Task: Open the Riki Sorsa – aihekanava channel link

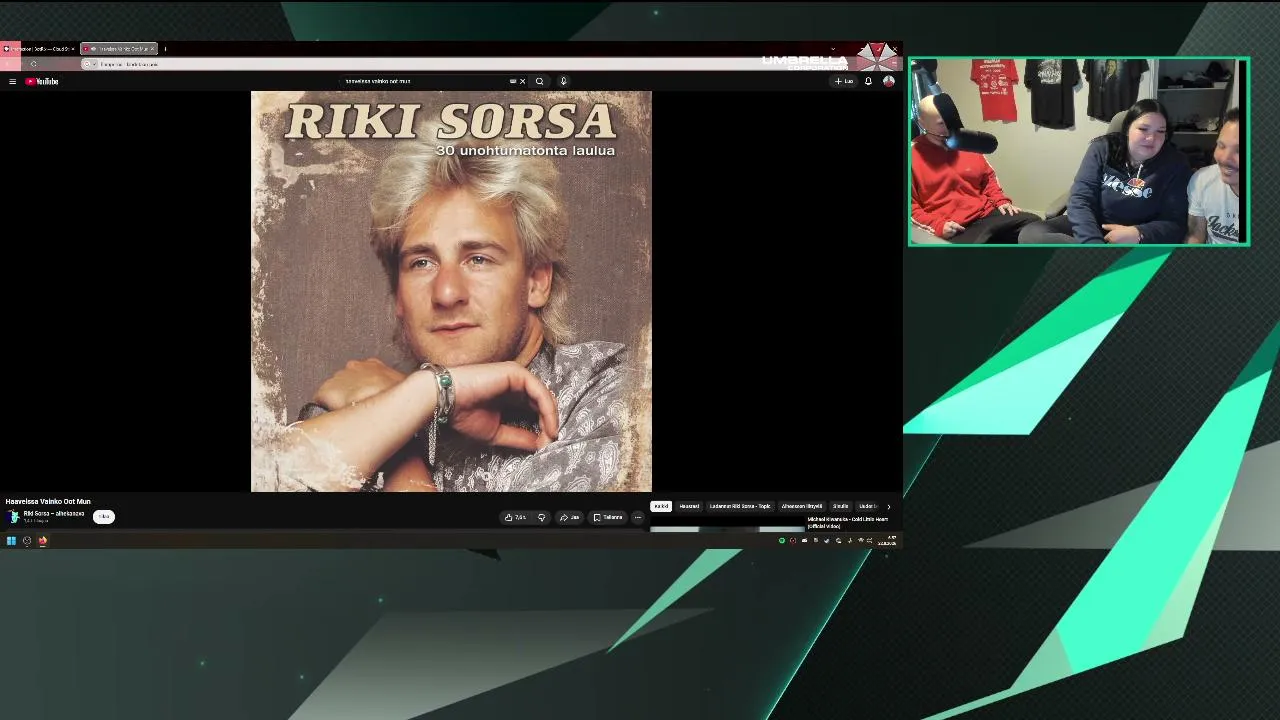Action: click(54, 513)
